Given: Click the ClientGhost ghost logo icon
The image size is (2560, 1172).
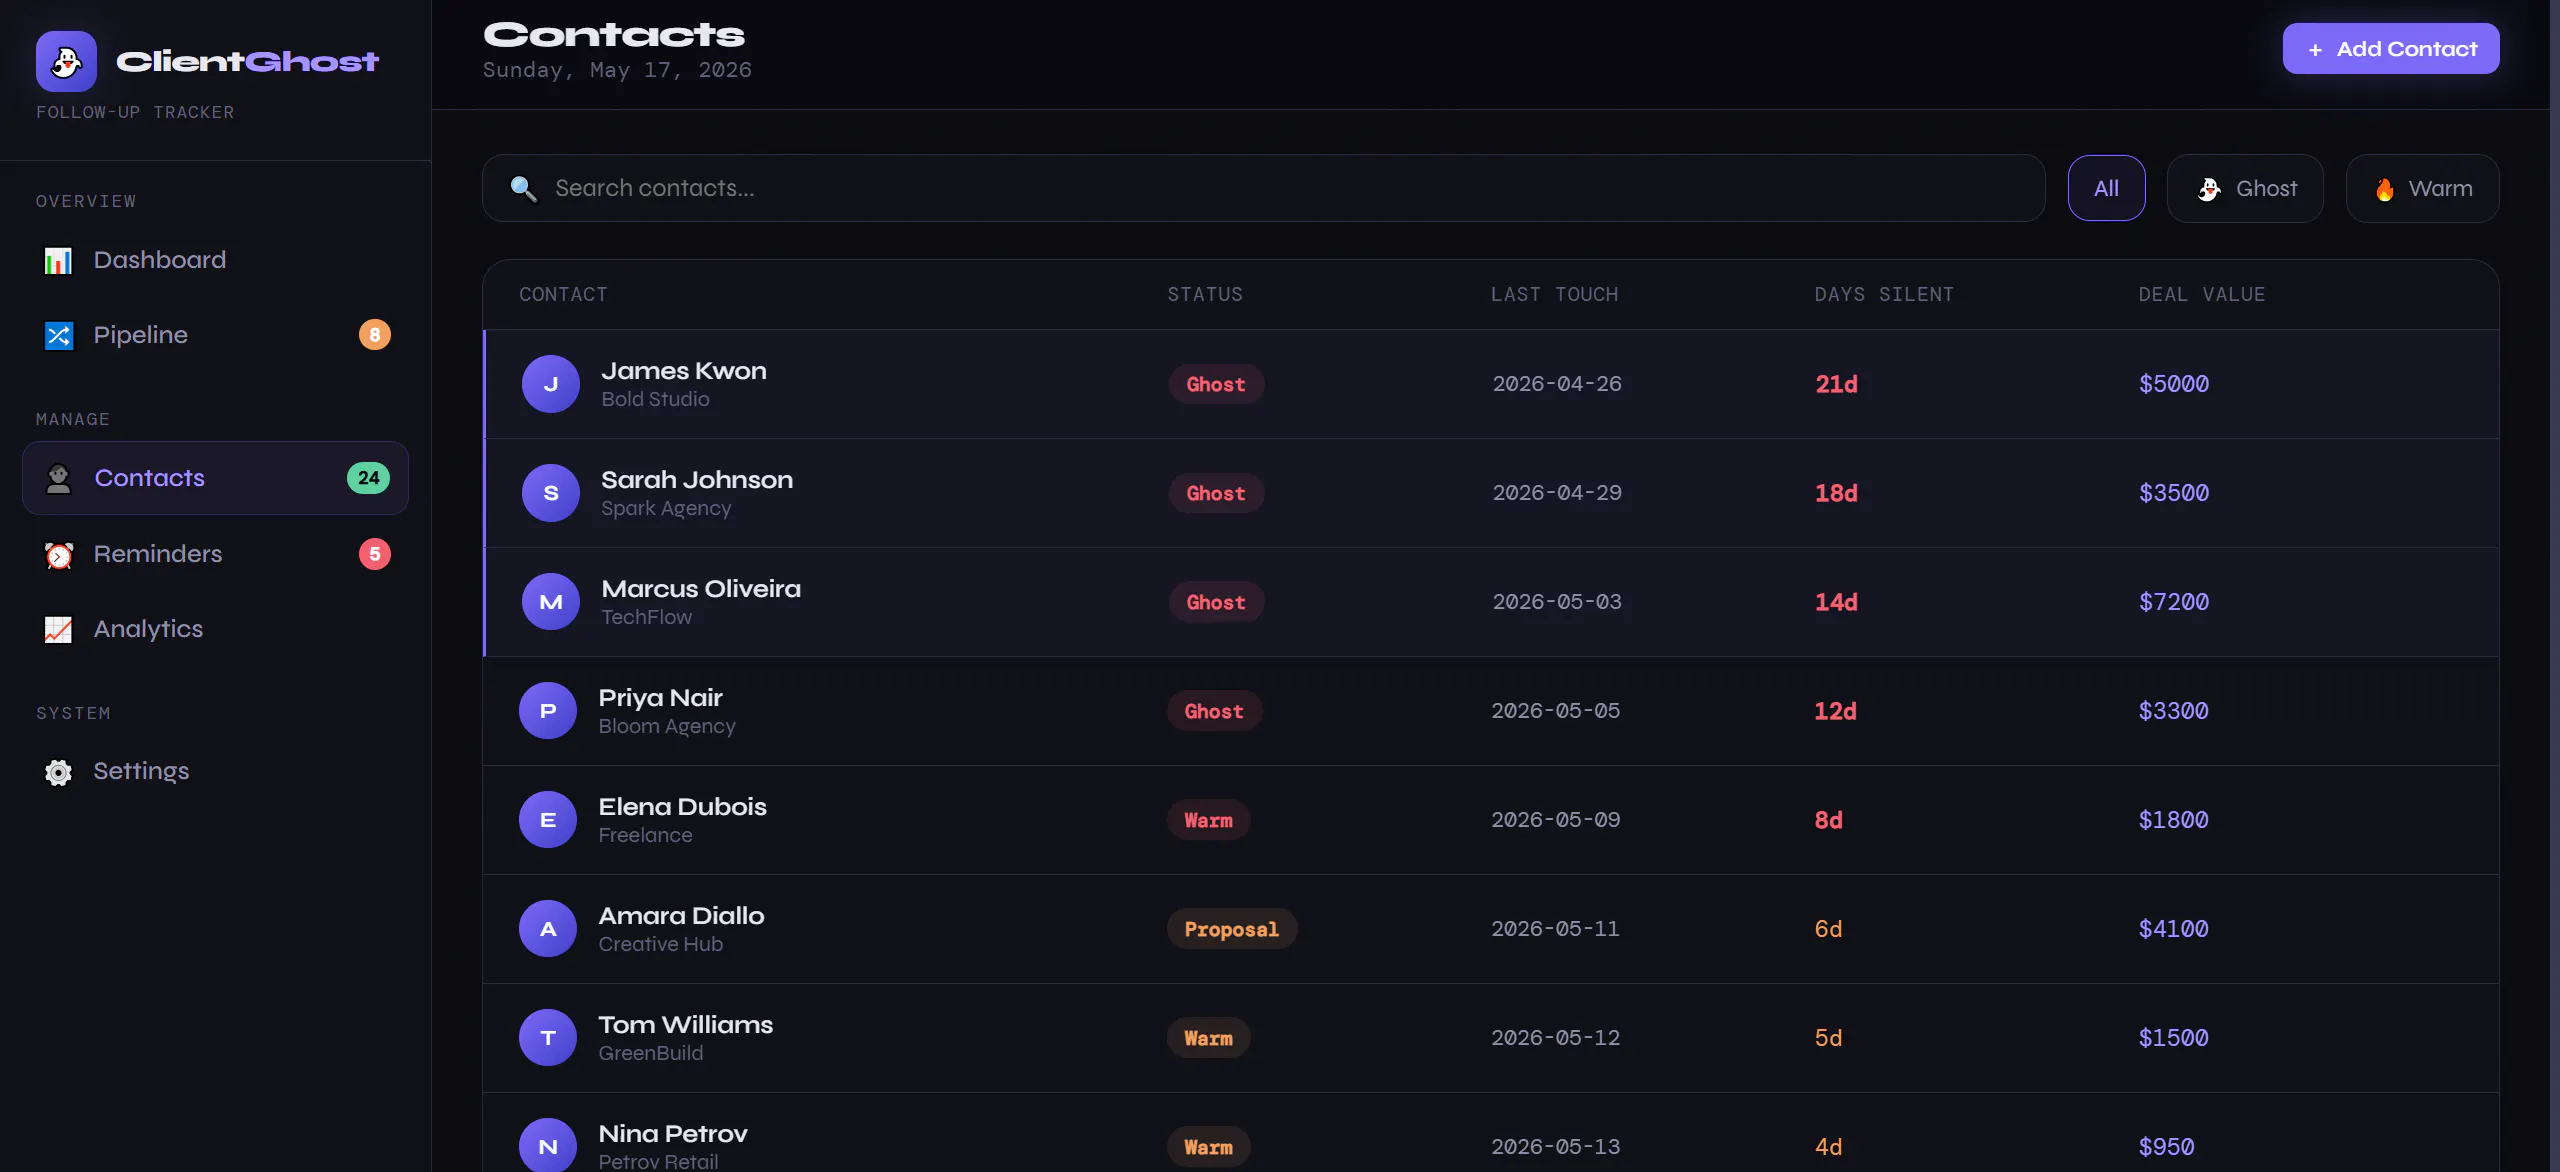Looking at the screenshot, I should tap(66, 61).
